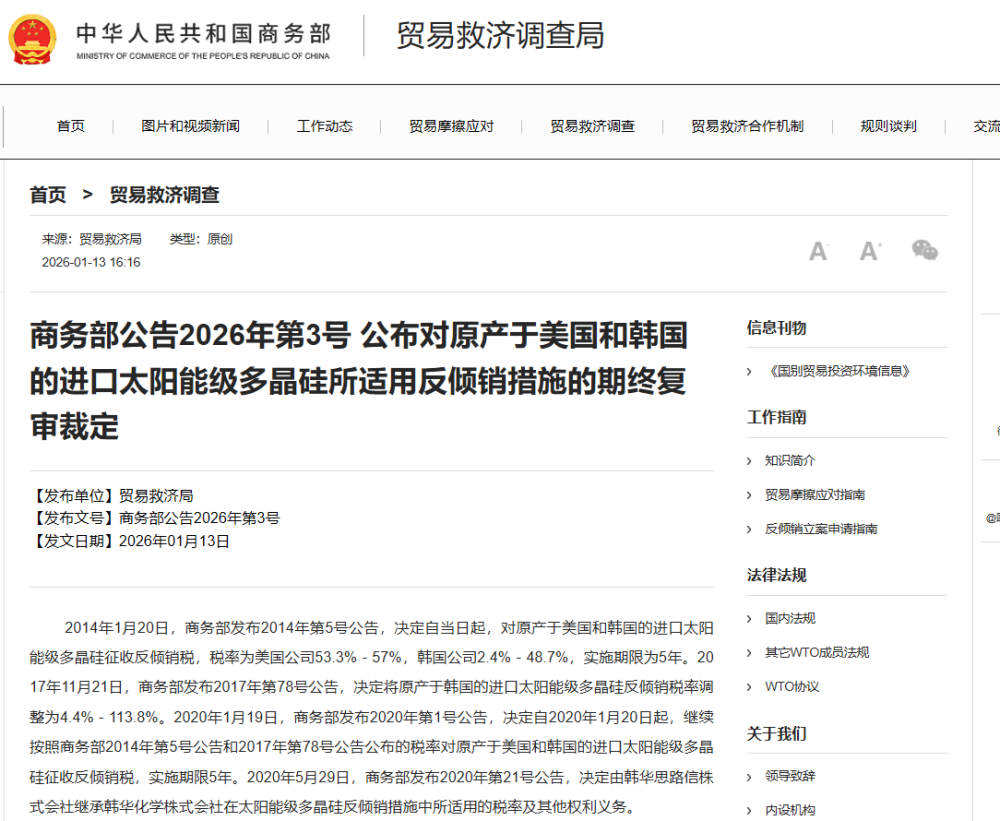Click the chevron beside 知识简介
This screenshot has width=1000, height=821.
pos(749,461)
